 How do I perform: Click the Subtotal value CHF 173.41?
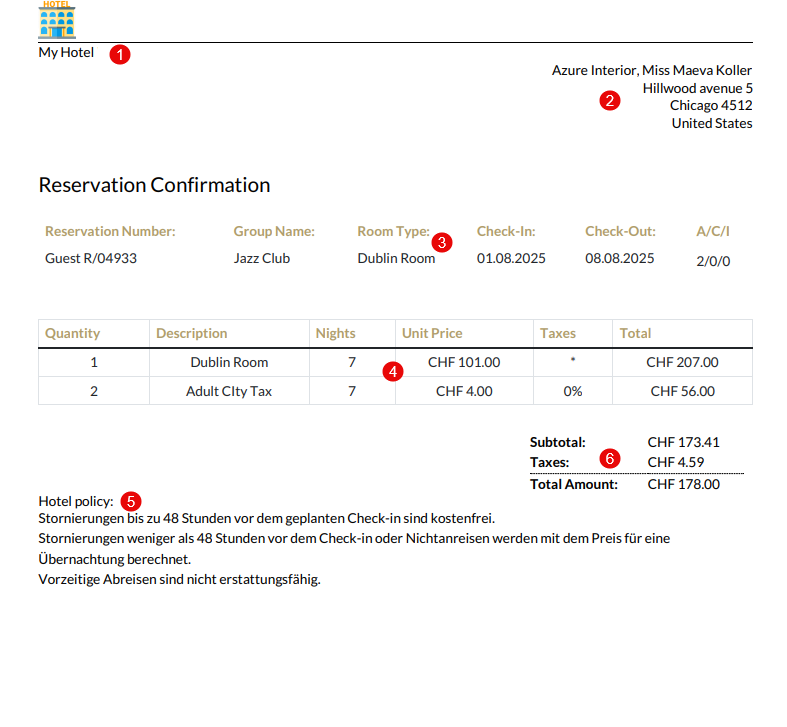tap(684, 442)
